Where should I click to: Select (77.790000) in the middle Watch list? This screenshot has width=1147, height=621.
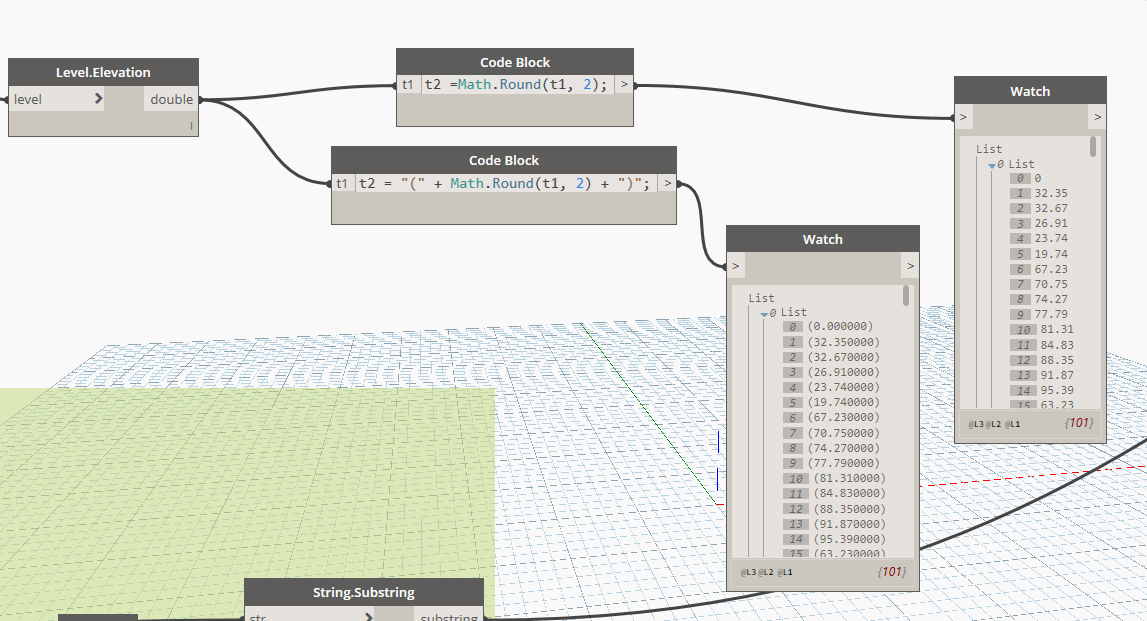[x=843, y=463]
